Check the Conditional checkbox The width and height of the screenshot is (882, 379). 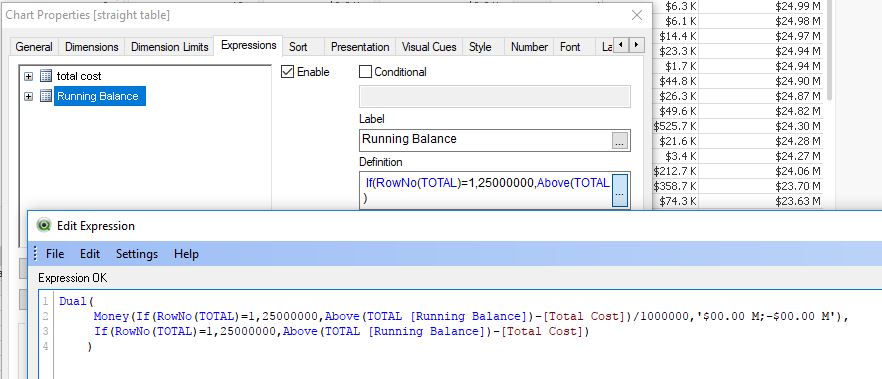point(365,72)
